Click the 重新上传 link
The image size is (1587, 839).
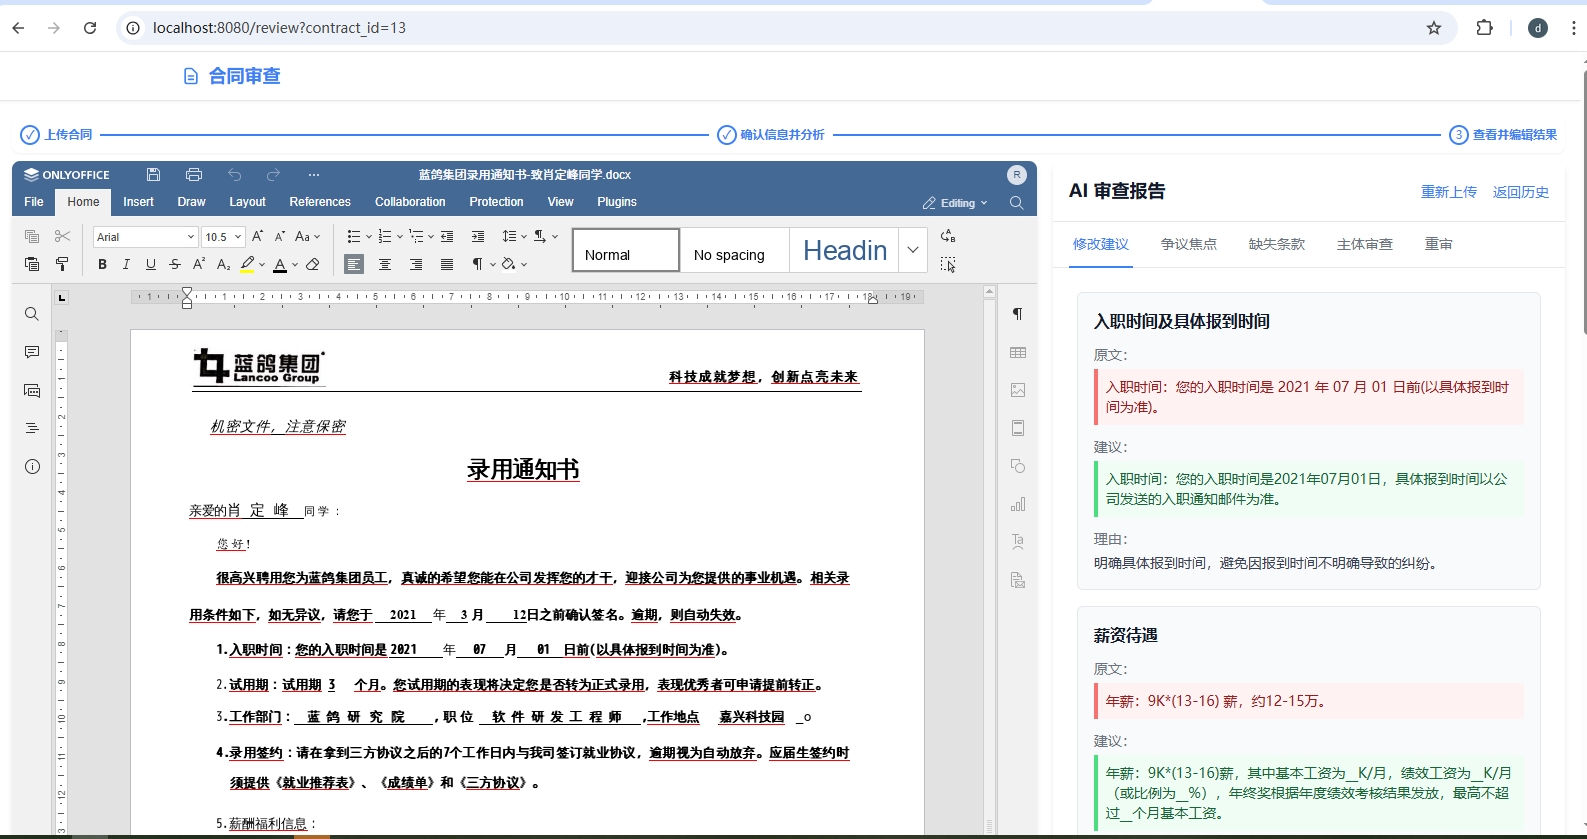[1449, 192]
